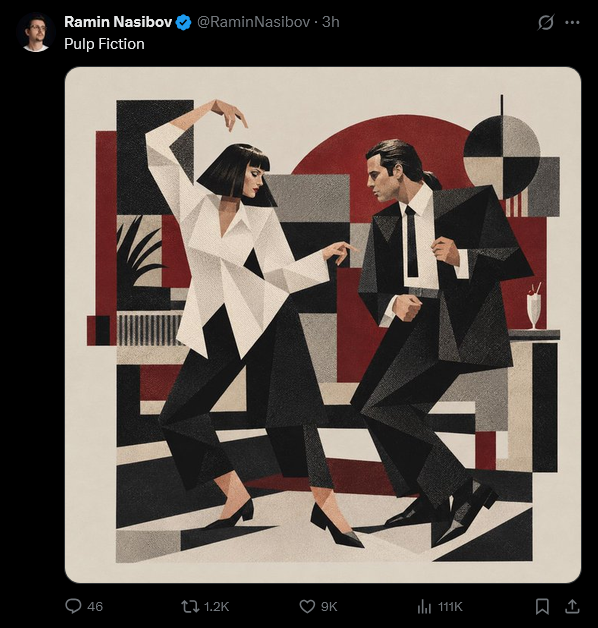Share the post with the upload icon
This screenshot has height=628, width=598.
pyautogui.click(x=572, y=606)
